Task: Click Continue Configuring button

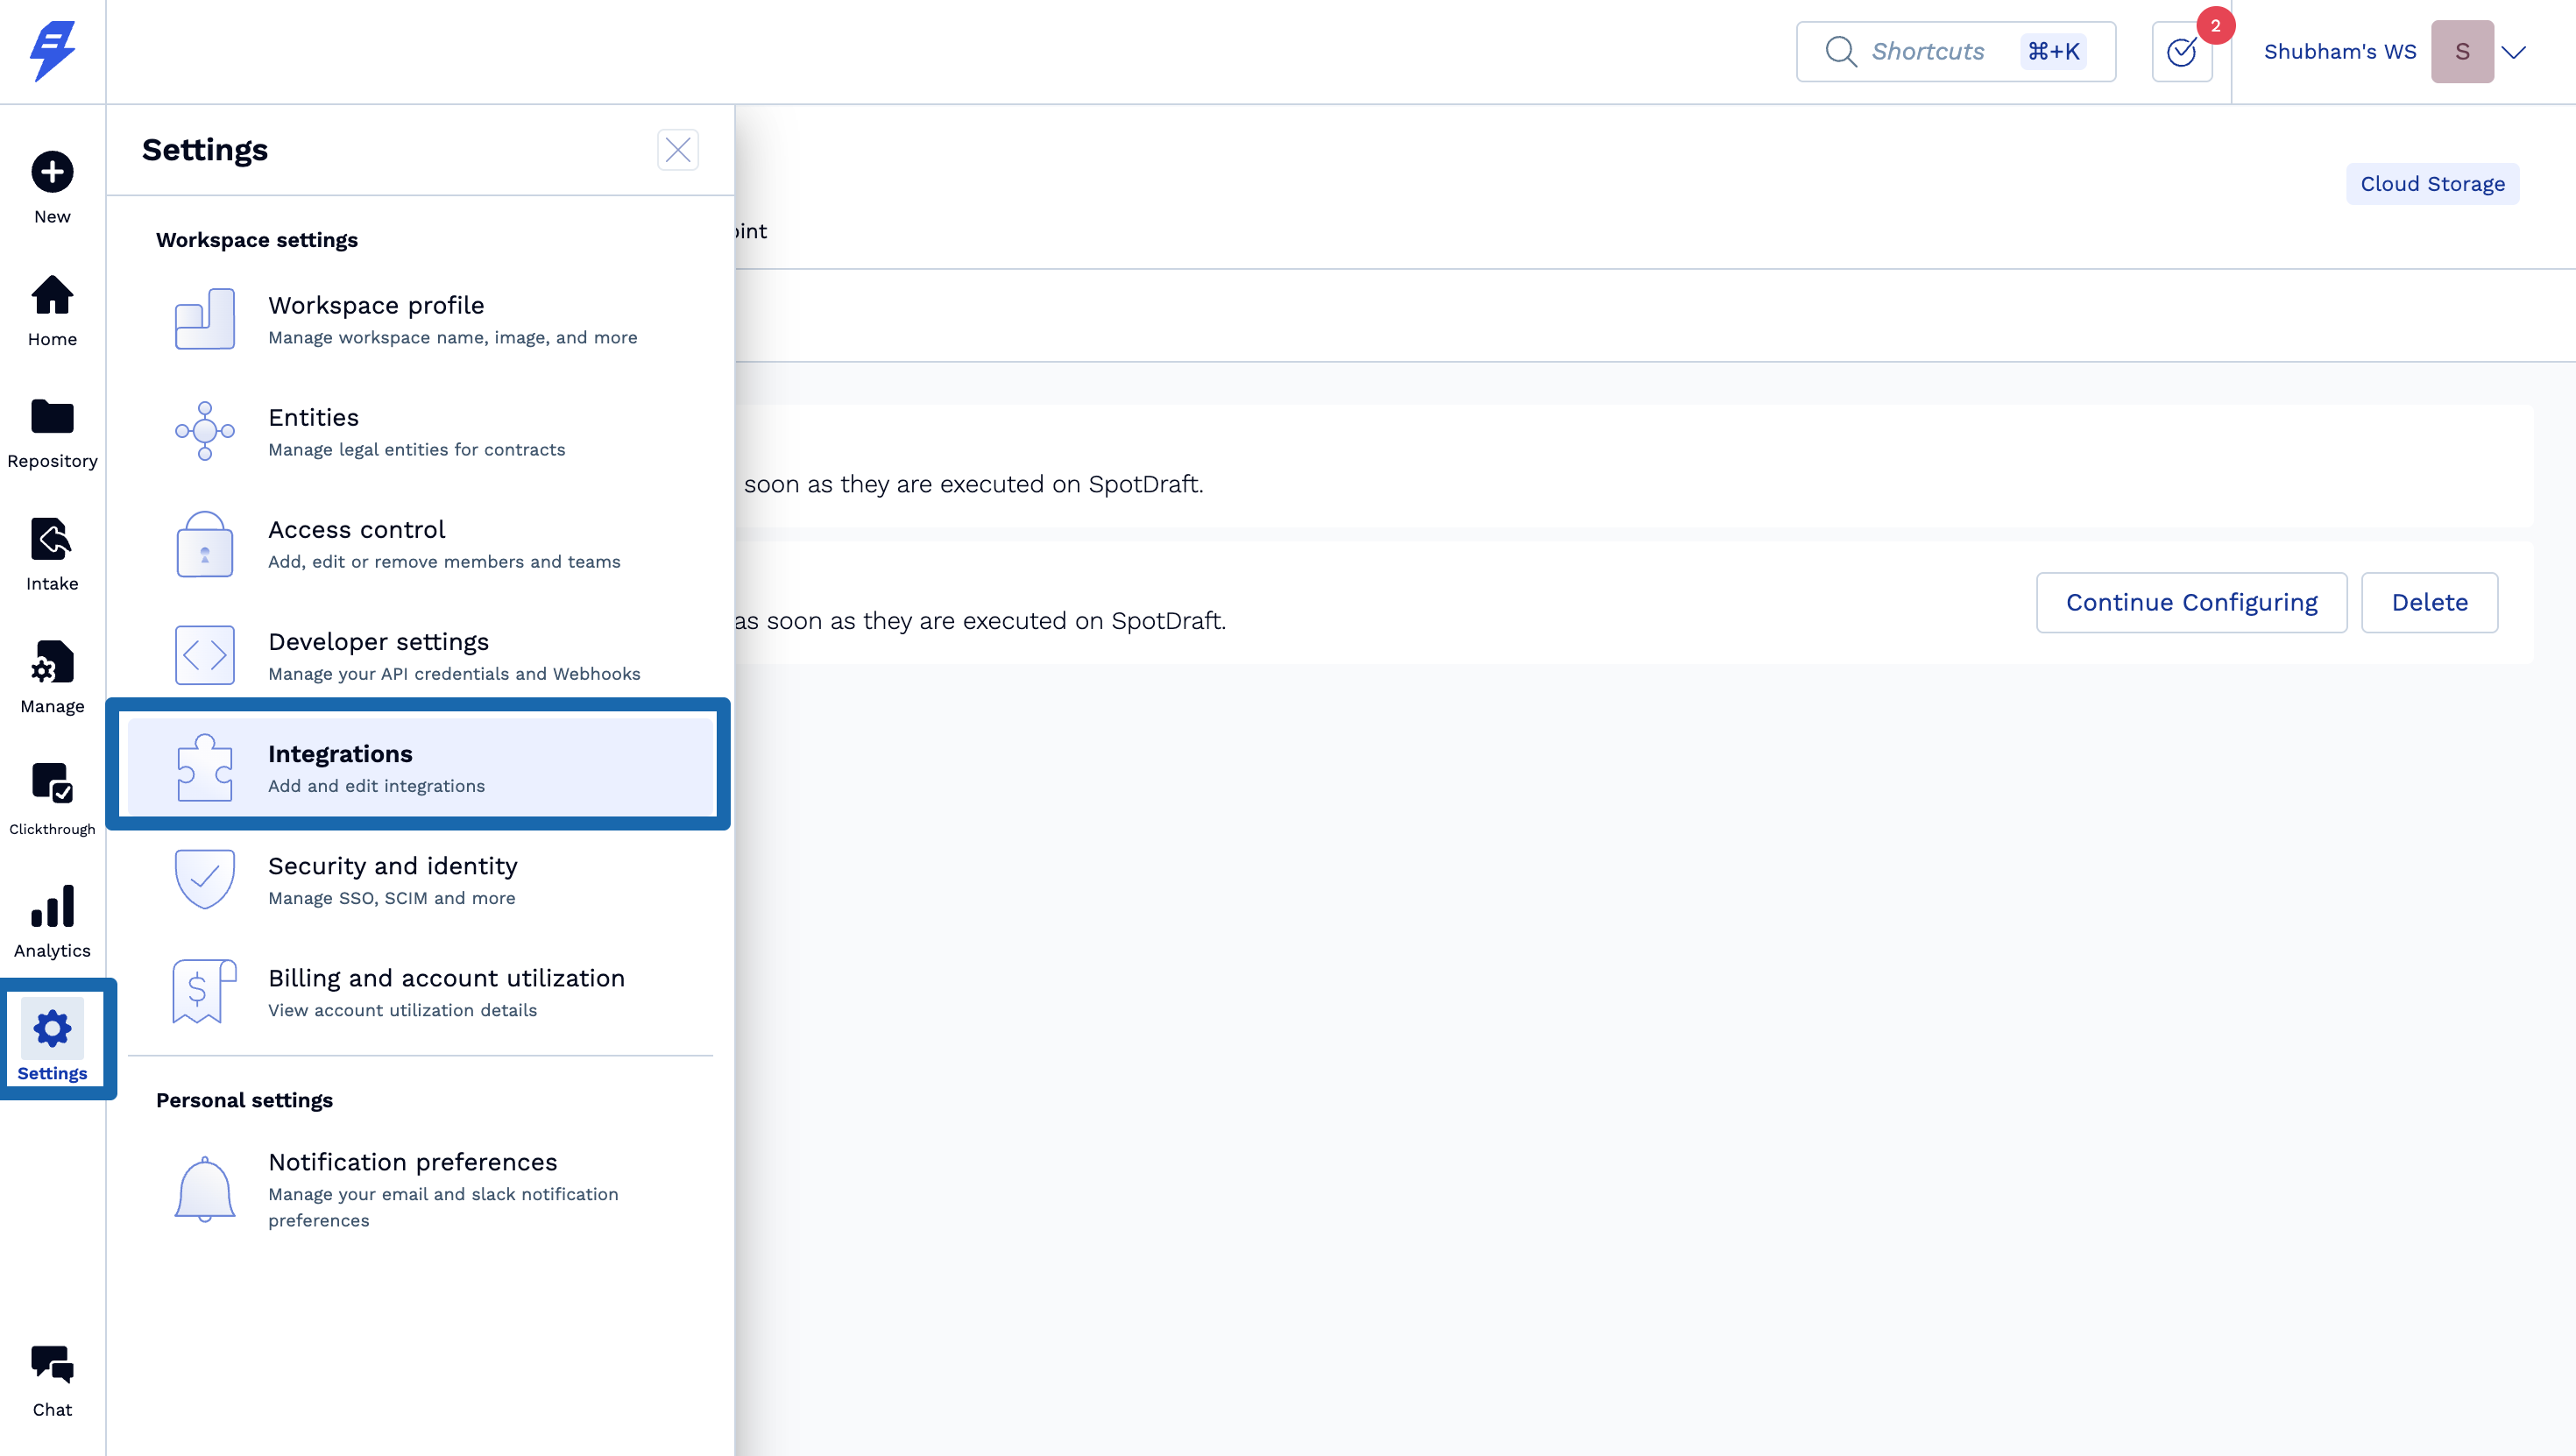Action: 2191,602
